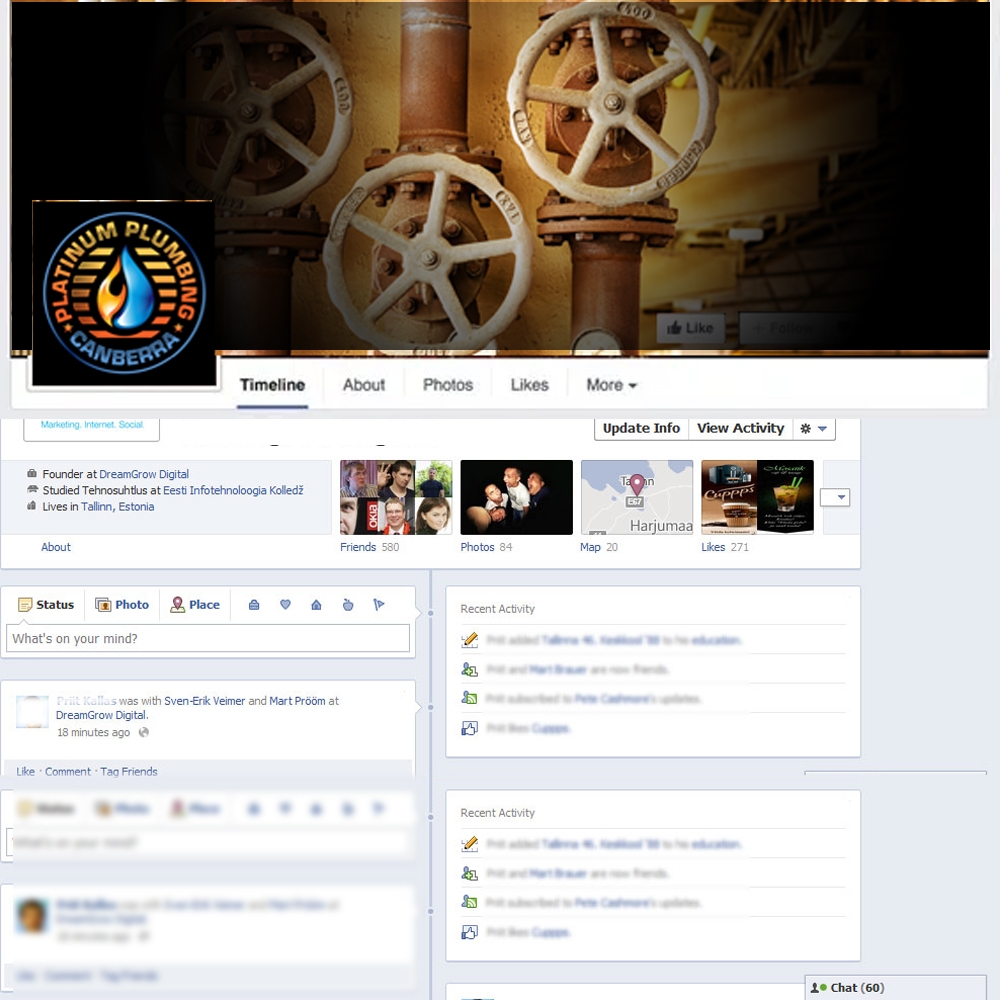The width and height of the screenshot is (1000, 1000).
Task: Expand the More dropdown in the profile tabs
Action: click(x=611, y=385)
